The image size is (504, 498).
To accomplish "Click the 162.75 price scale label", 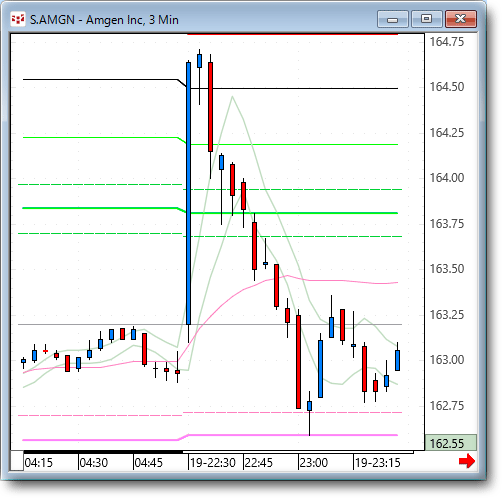I will (x=447, y=406).
